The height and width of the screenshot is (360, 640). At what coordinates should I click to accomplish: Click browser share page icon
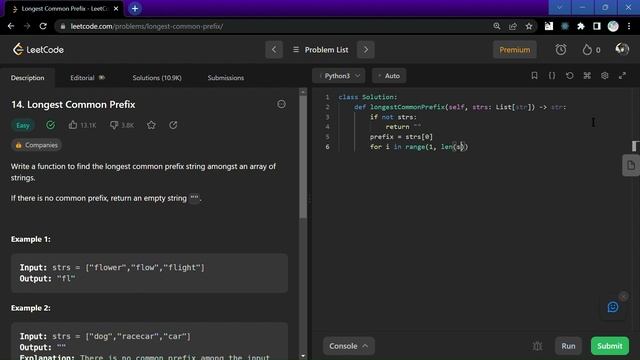[513, 26]
